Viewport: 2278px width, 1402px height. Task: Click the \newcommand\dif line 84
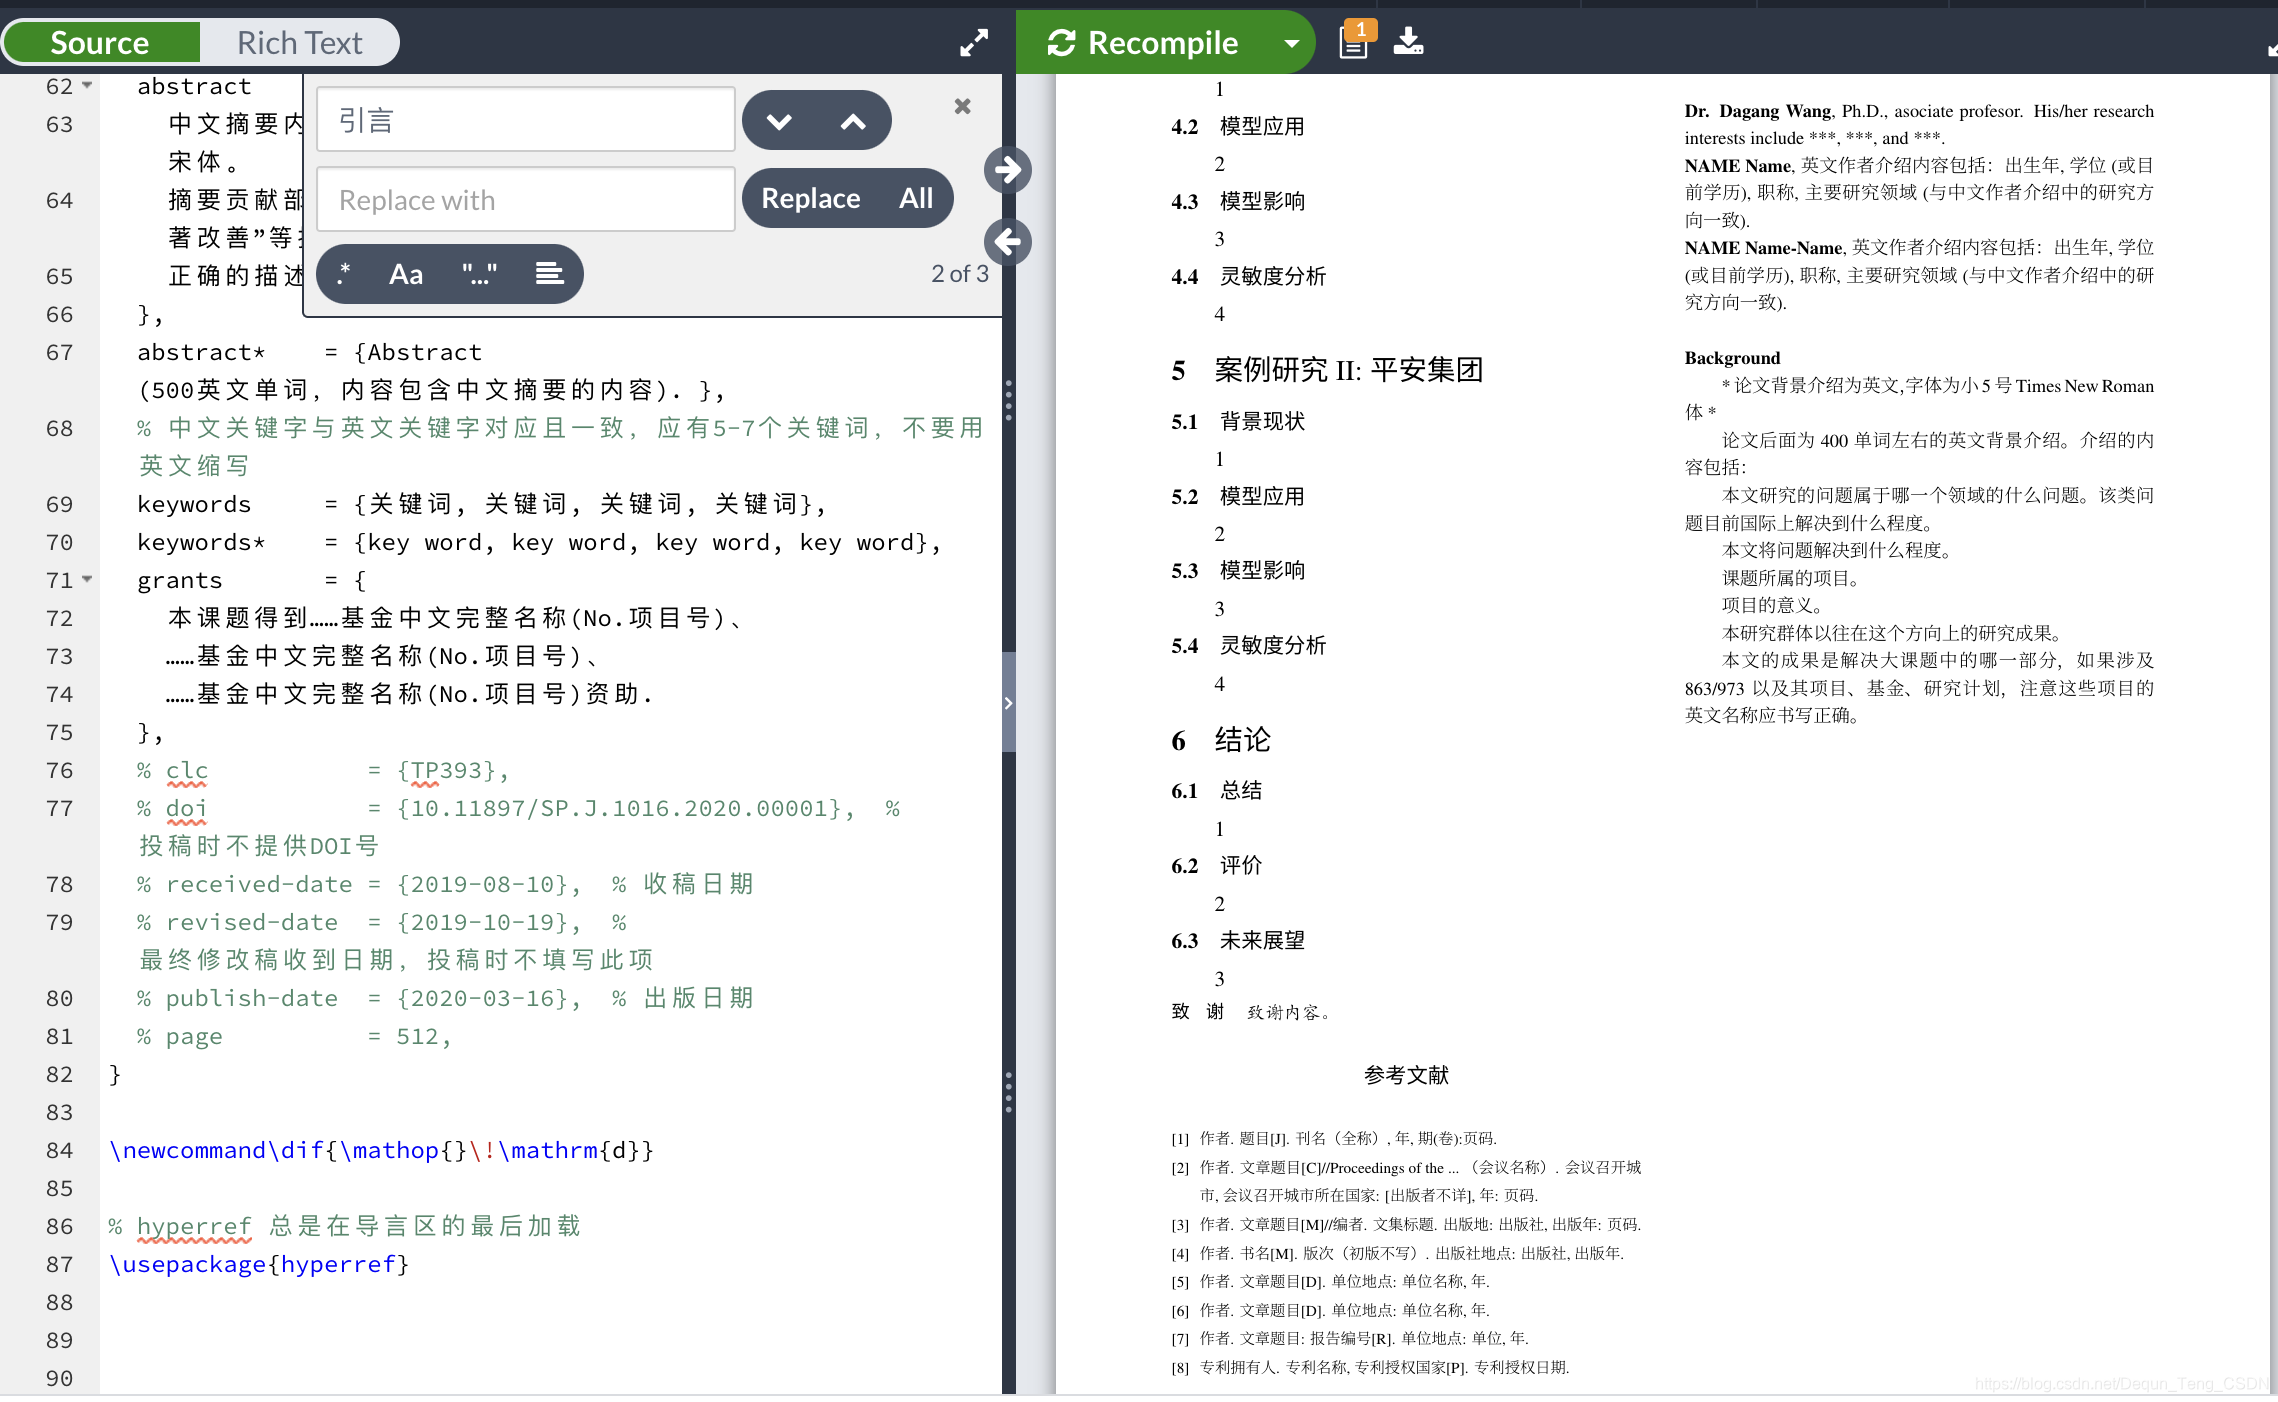381,1150
